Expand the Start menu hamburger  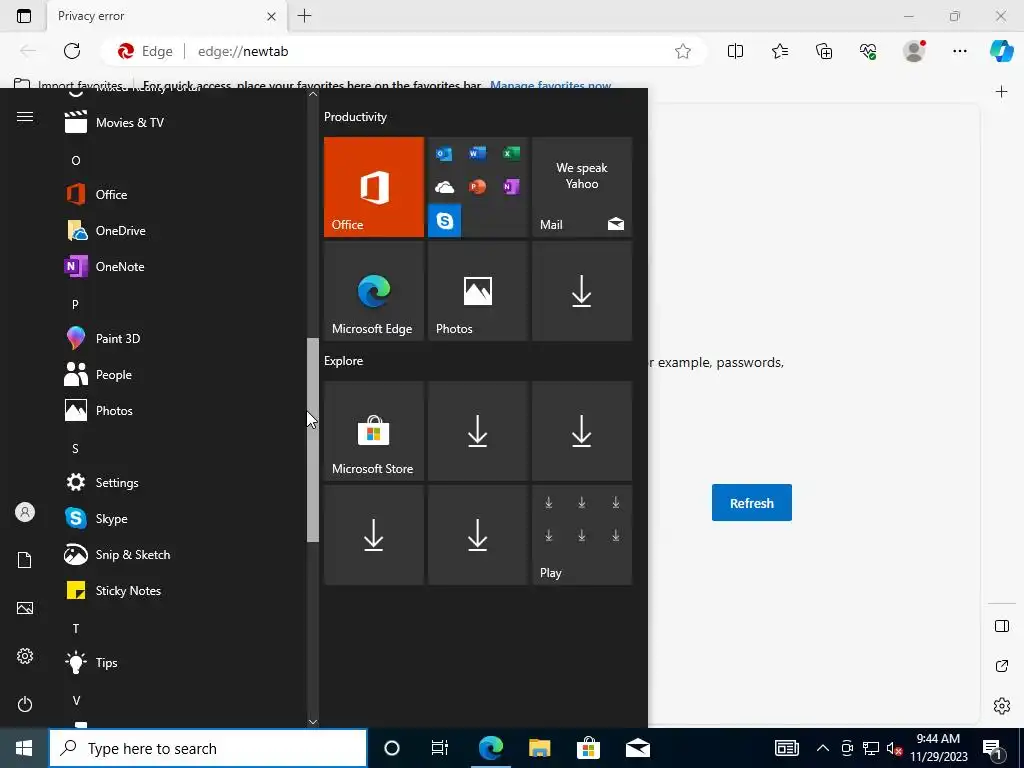[25, 116]
